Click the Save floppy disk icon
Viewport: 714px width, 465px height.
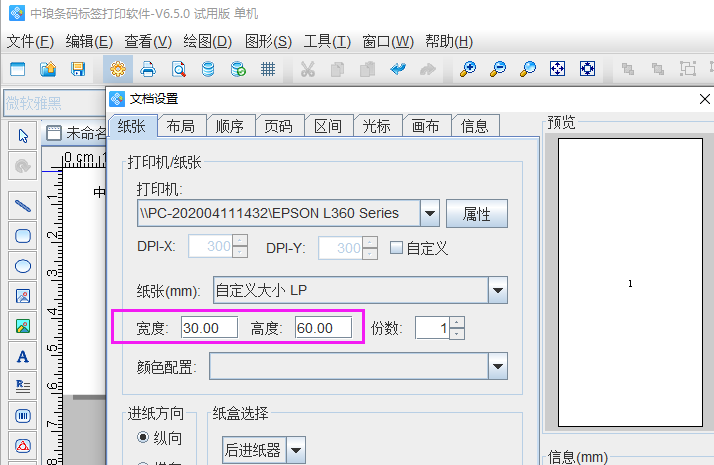tap(78, 69)
